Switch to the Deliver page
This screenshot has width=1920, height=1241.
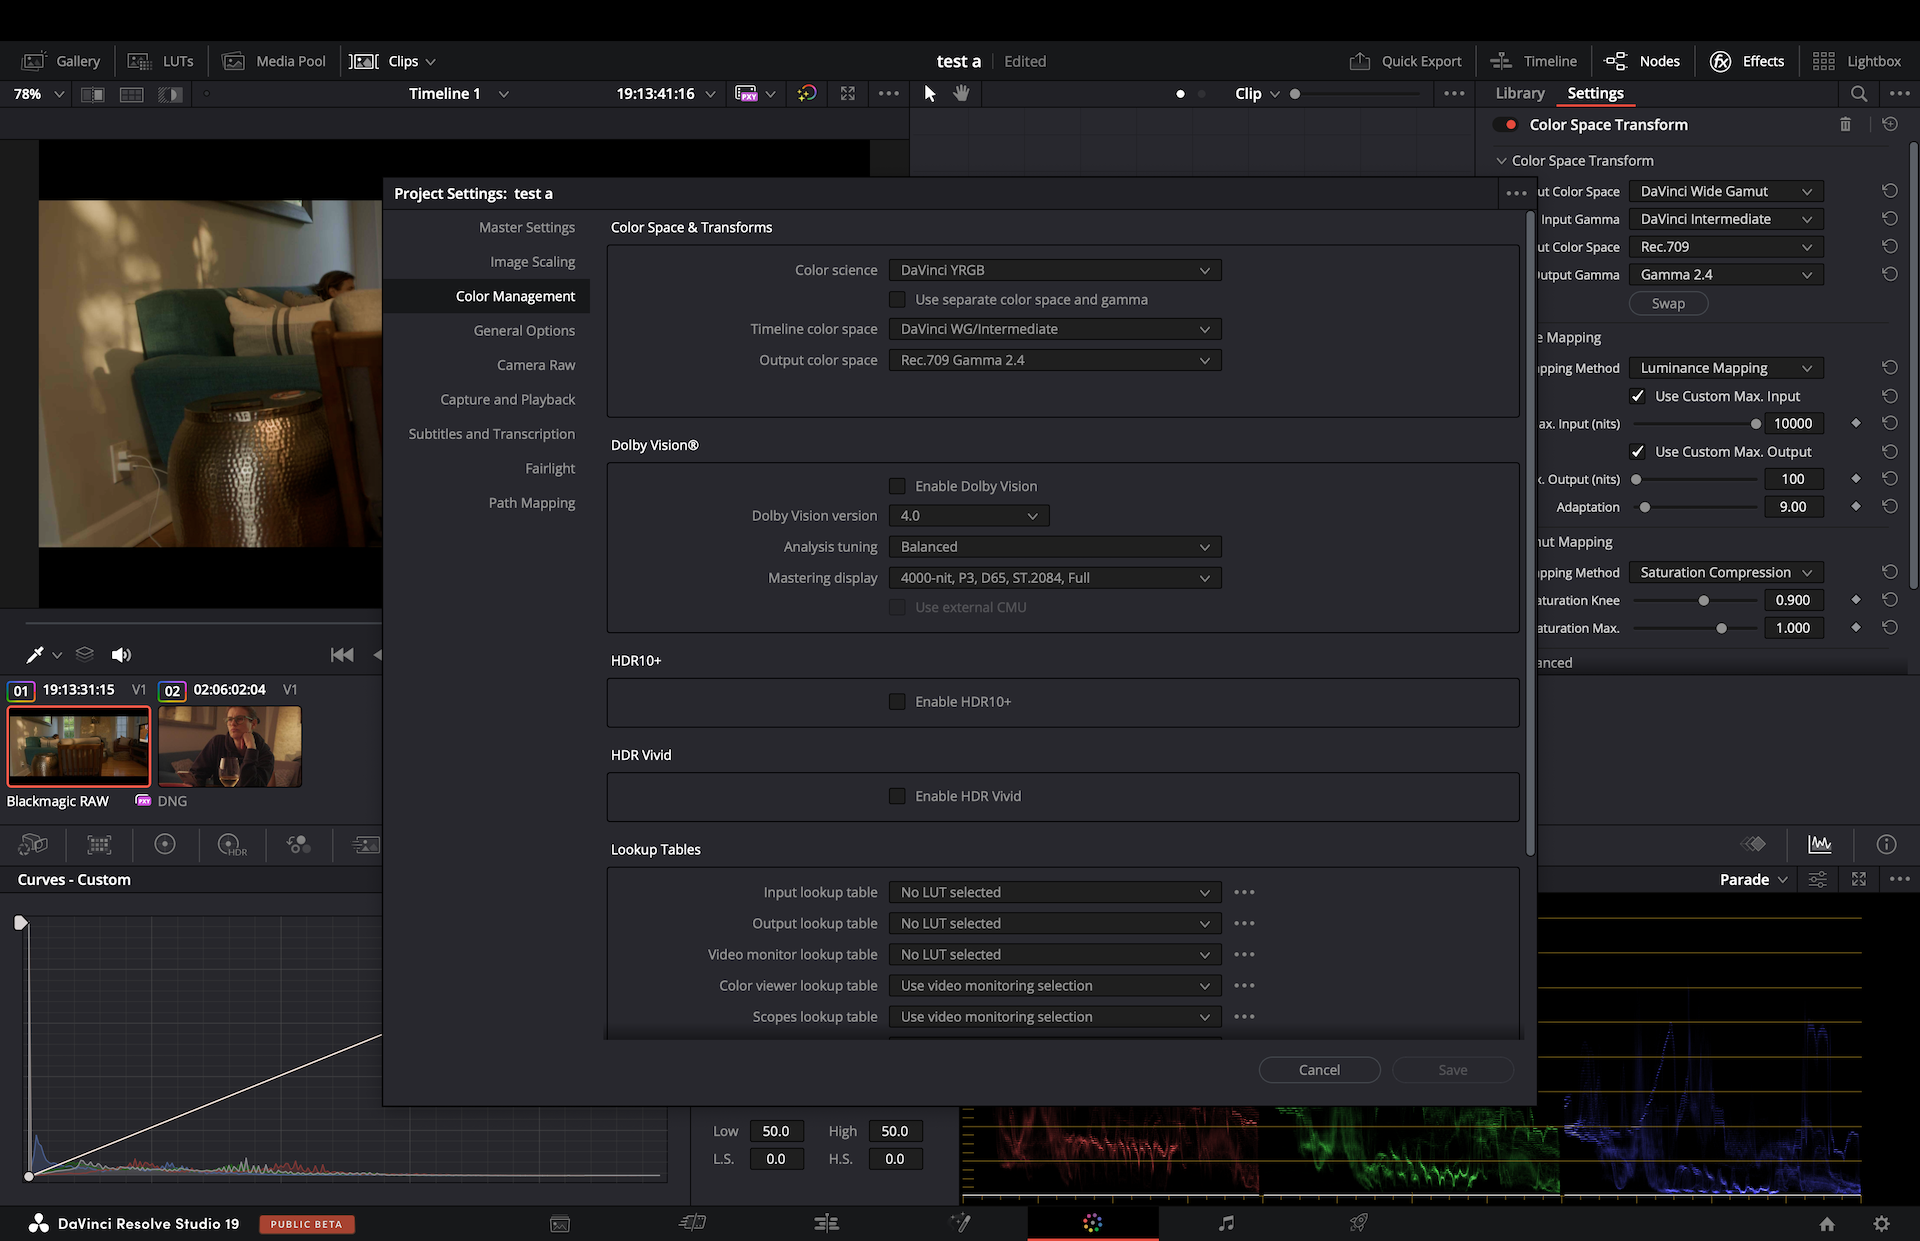[x=1358, y=1223]
